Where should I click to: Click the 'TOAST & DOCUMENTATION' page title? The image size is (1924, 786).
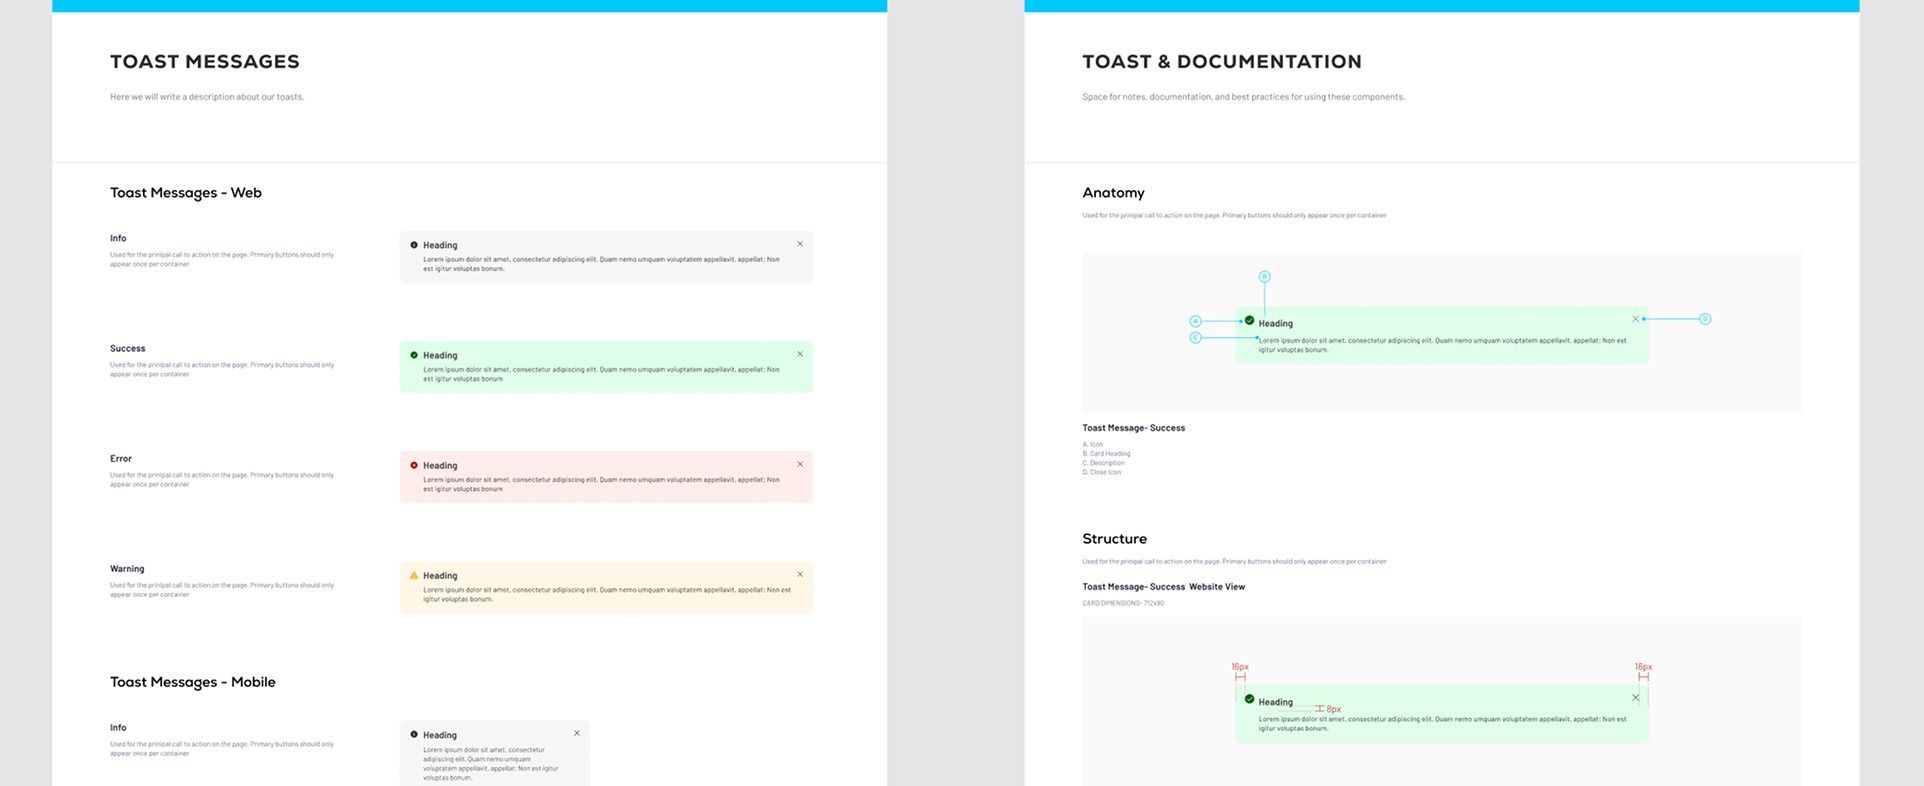point(1222,61)
